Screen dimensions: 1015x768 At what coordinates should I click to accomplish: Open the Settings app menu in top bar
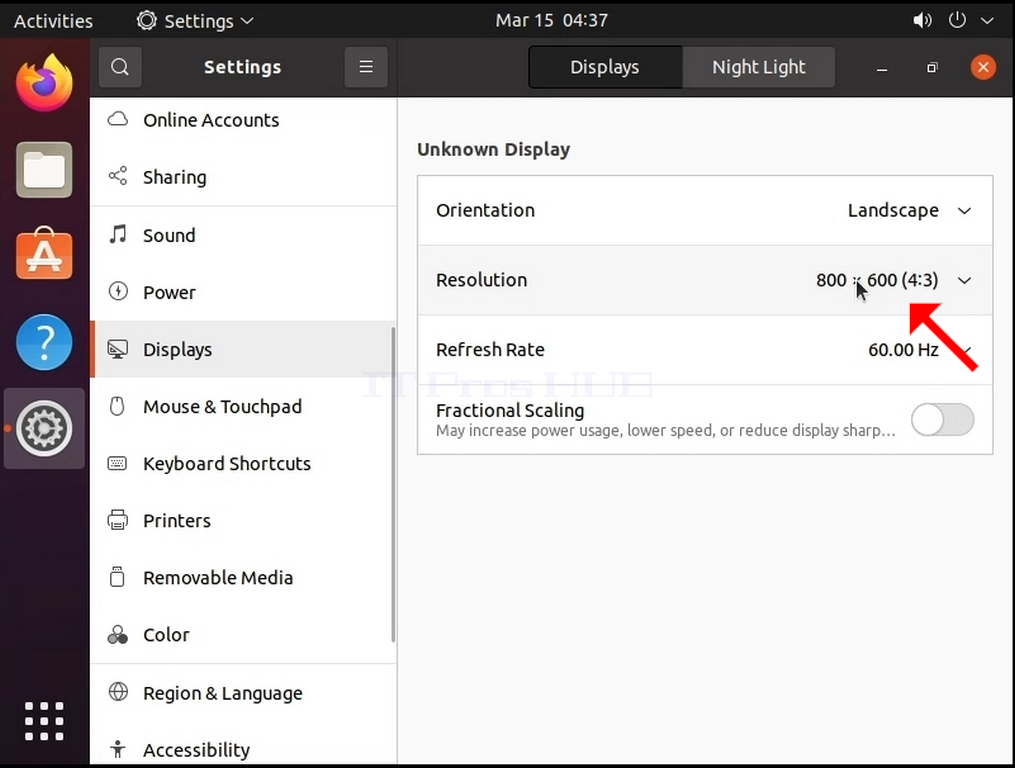tap(194, 21)
